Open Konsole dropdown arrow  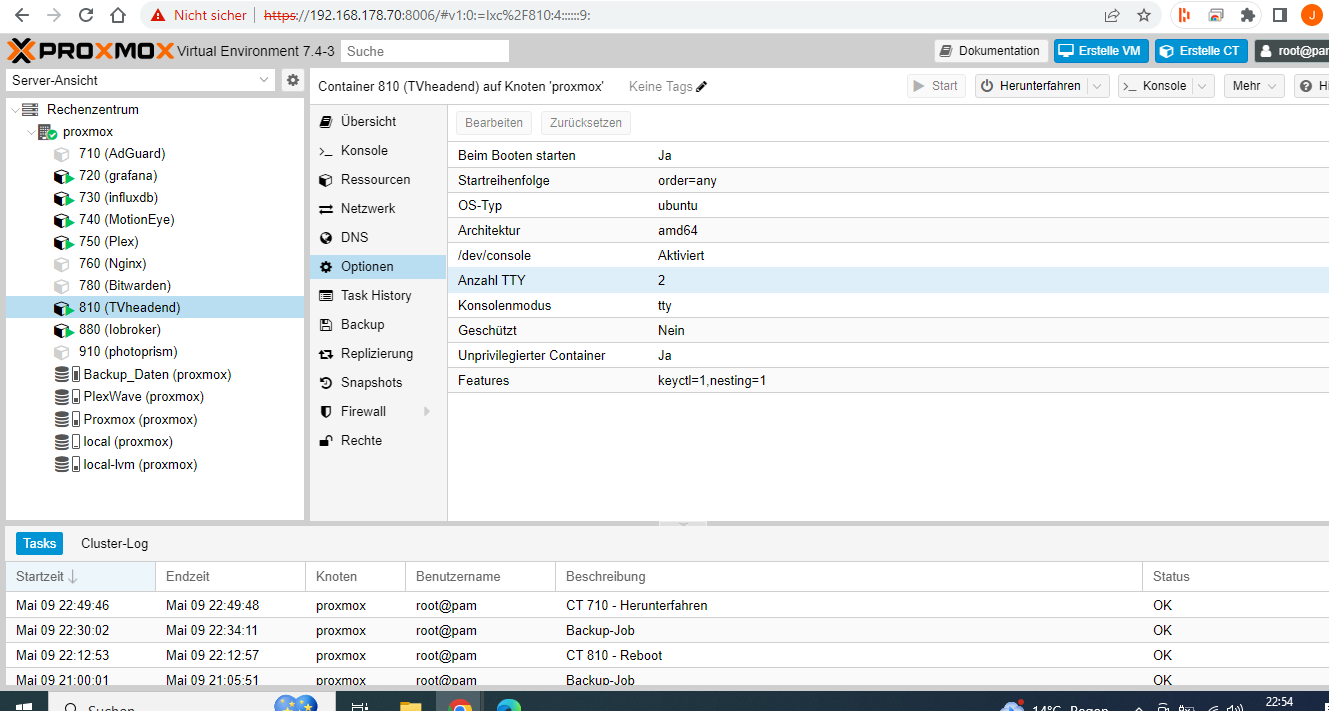click(x=1203, y=86)
